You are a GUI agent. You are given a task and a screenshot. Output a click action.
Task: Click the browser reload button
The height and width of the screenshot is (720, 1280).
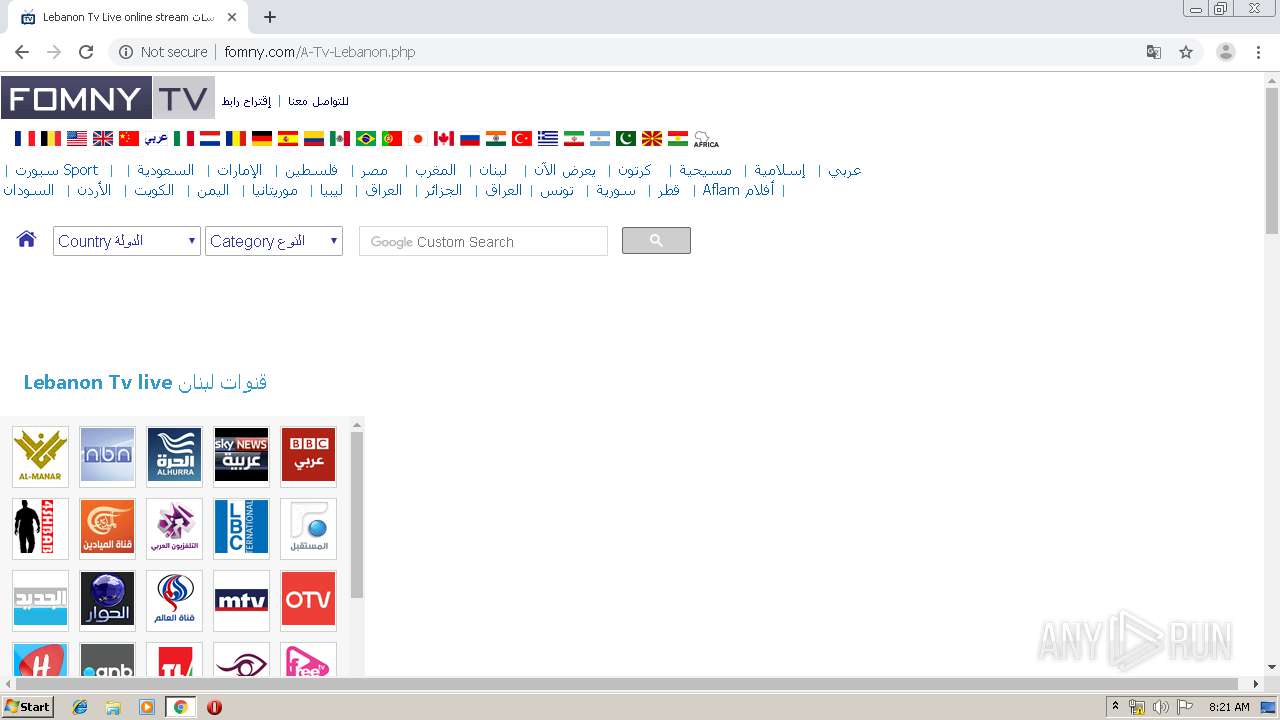click(86, 52)
